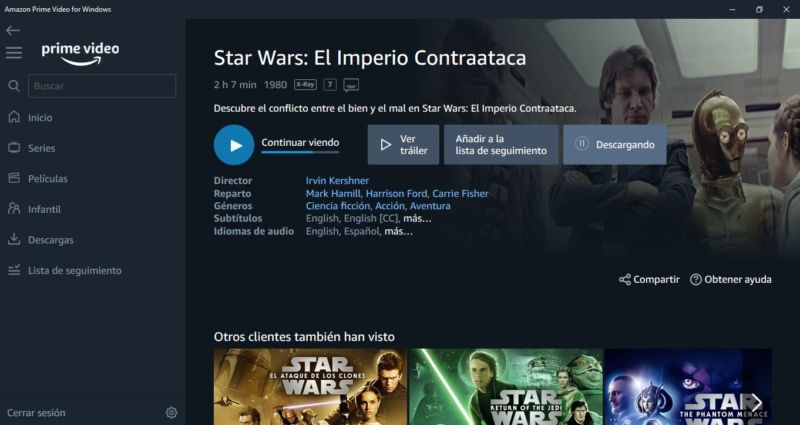The height and width of the screenshot is (425, 800).
Task: Click the Buscar search field
Action: tap(102, 86)
